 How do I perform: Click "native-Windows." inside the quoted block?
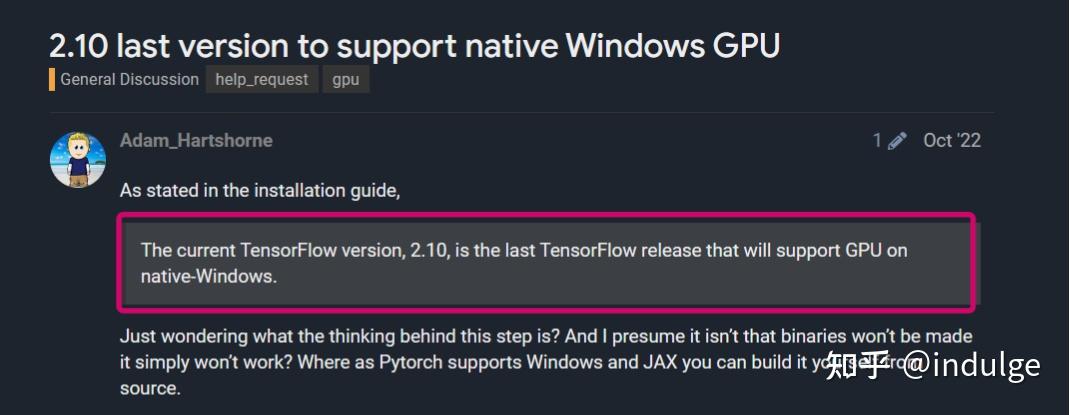click(209, 278)
